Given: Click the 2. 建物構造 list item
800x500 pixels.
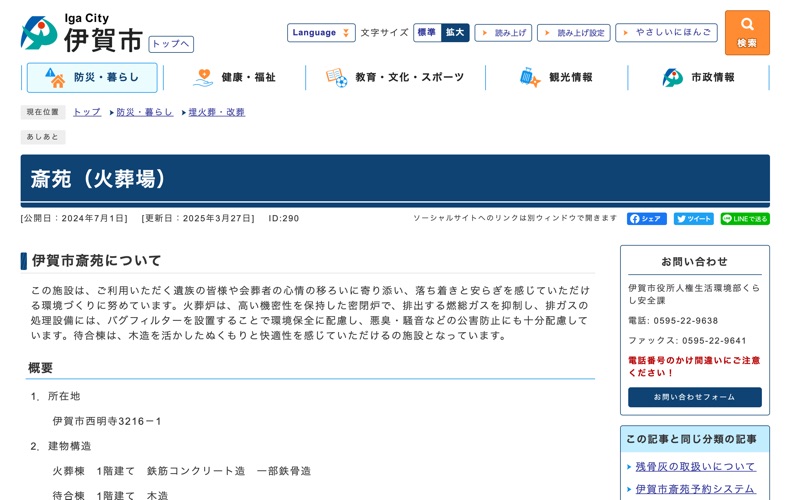Looking at the screenshot, I should 60,446.
